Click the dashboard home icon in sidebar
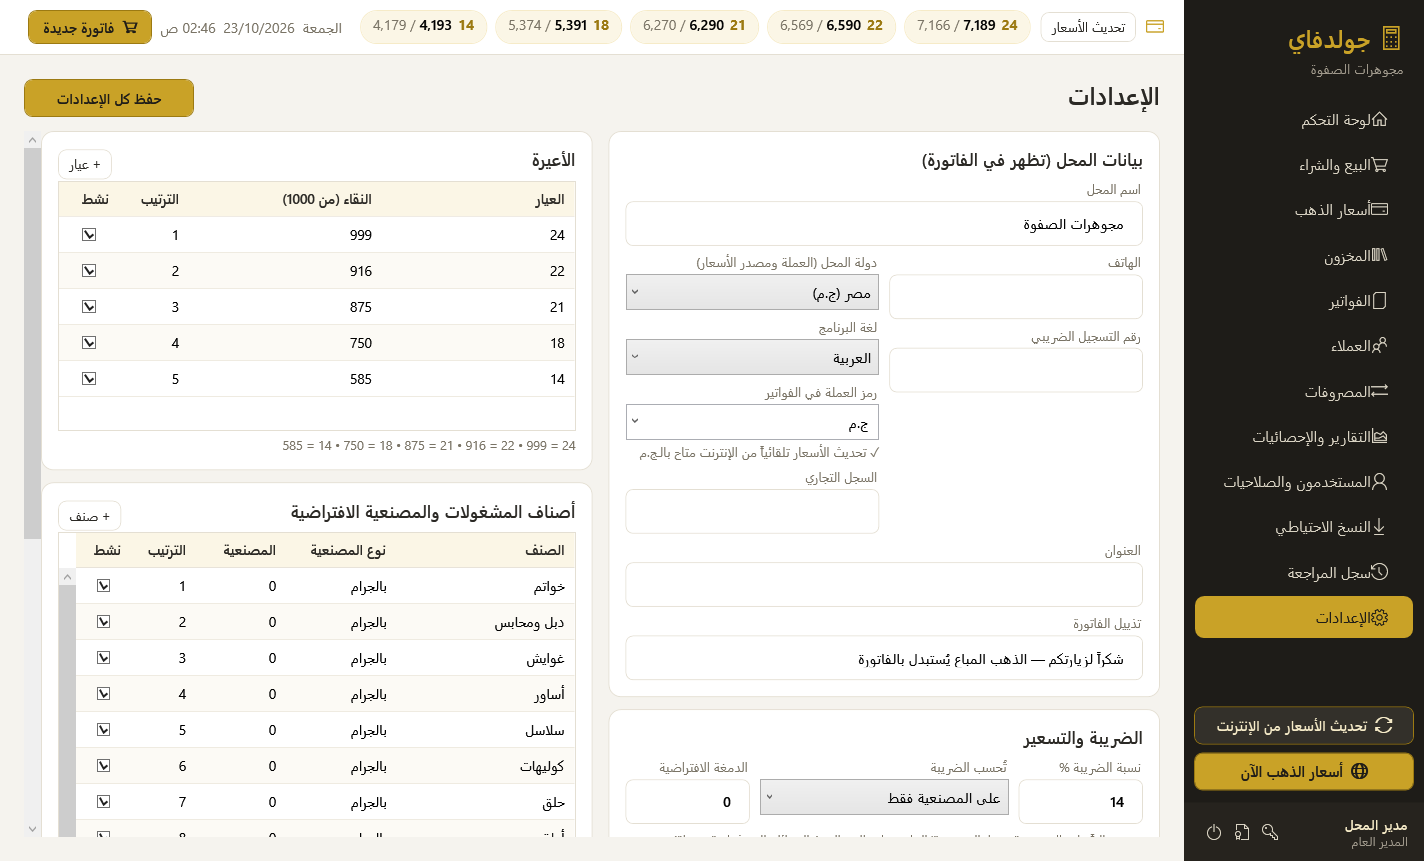 coord(1379,120)
